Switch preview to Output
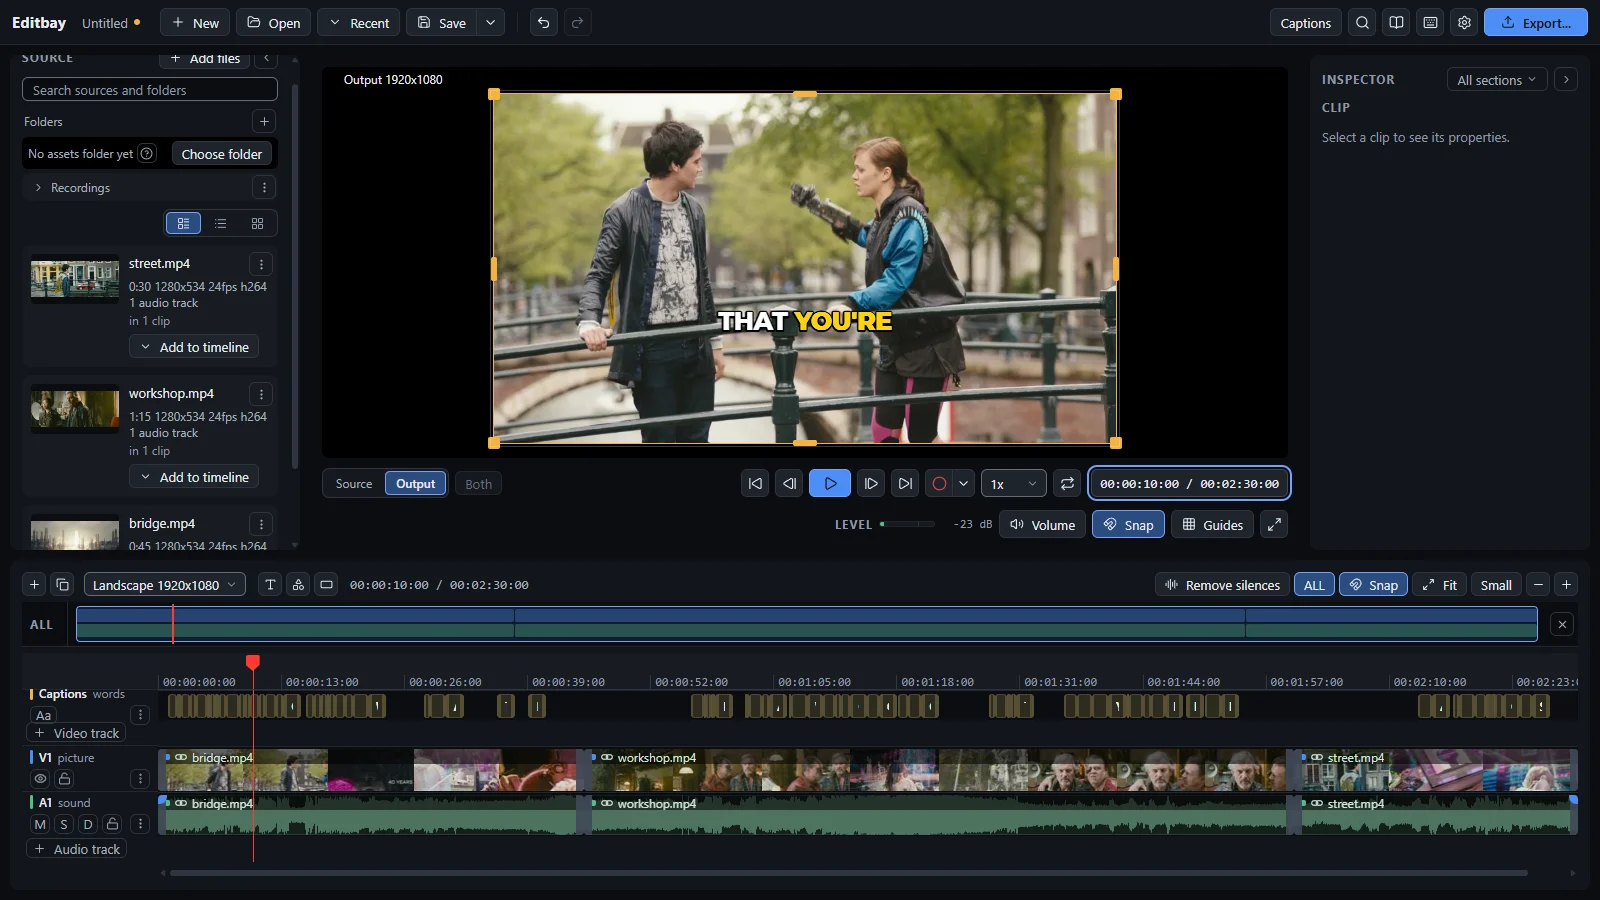The height and width of the screenshot is (900, 1600). tap(415, 484)
